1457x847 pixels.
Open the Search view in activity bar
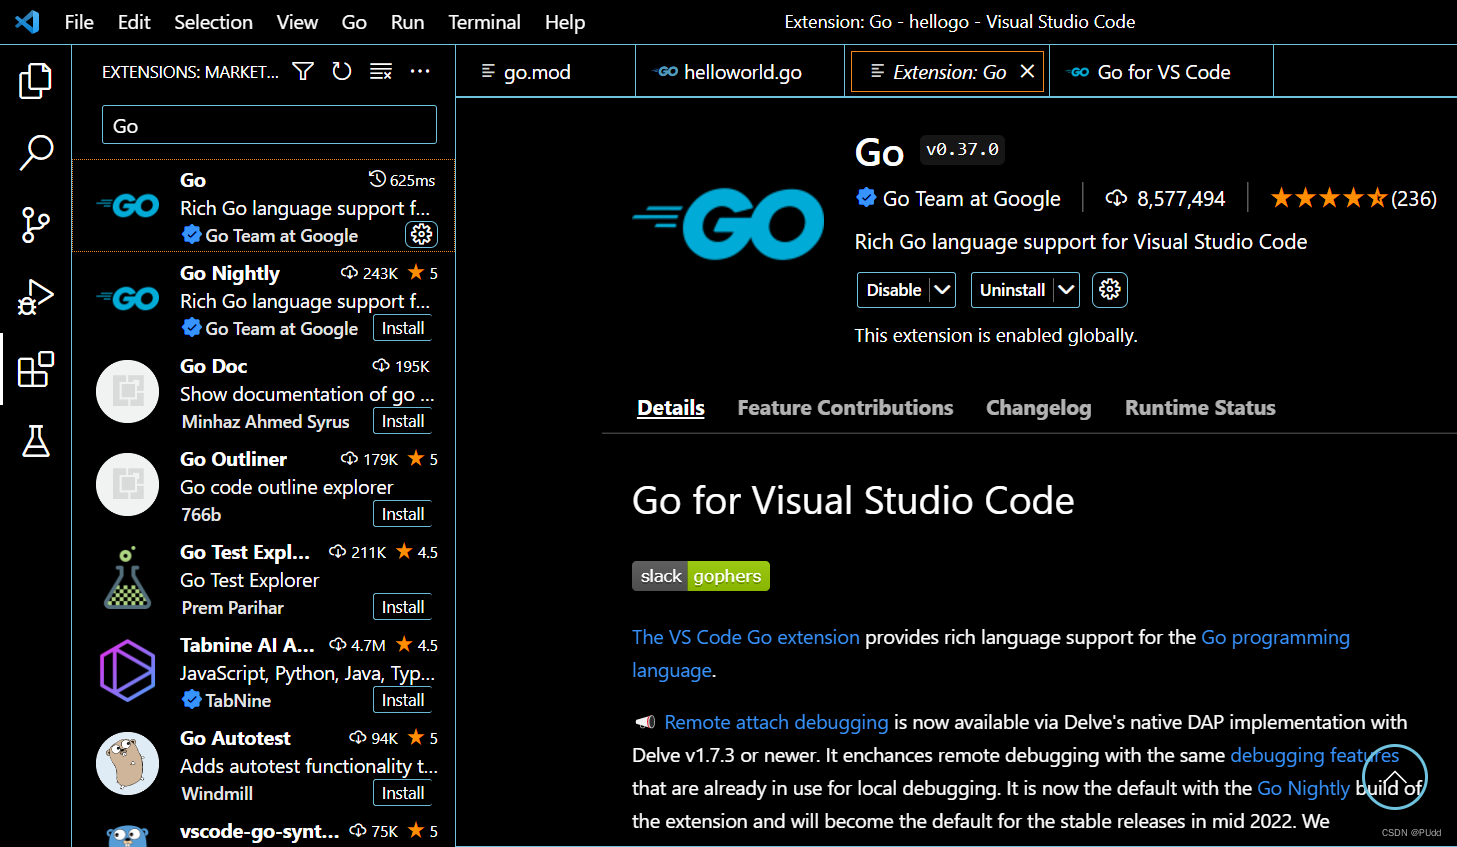[36, 153]
